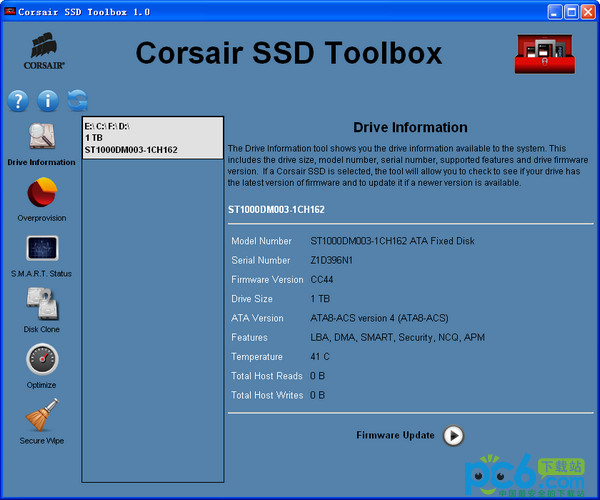Refresh the drive list
This screenshot has height=500, width=600.
77,100
